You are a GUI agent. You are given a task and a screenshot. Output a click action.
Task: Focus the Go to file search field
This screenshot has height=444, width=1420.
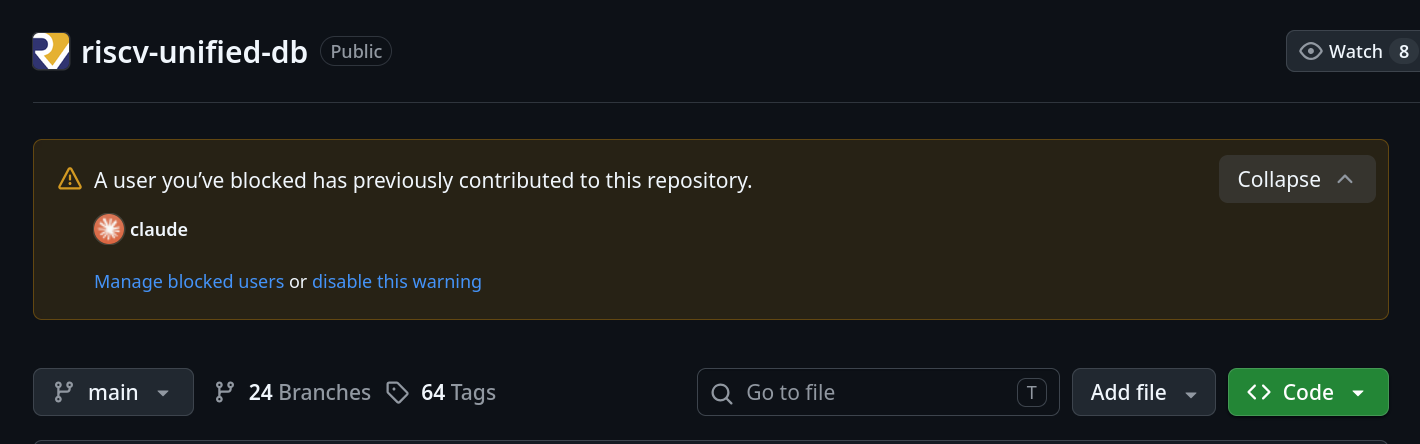coord(878,392)
